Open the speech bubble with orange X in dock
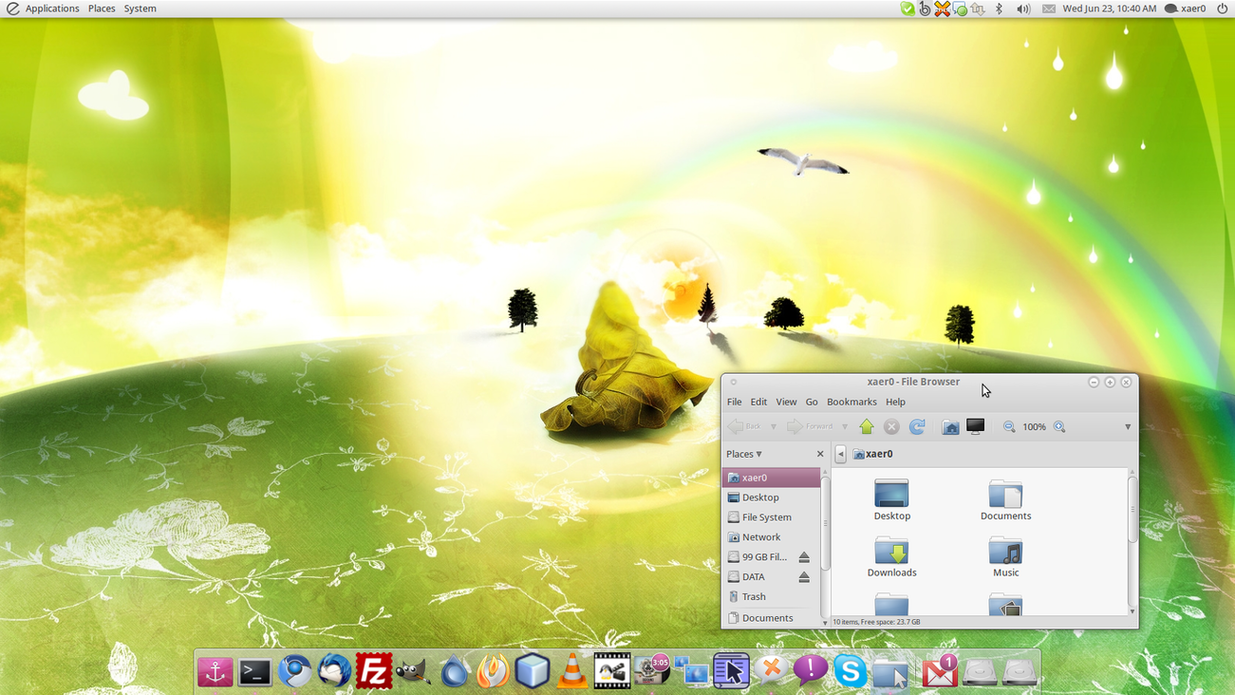The width and height of the screenshot is (1235, 695). pos(771,671)
